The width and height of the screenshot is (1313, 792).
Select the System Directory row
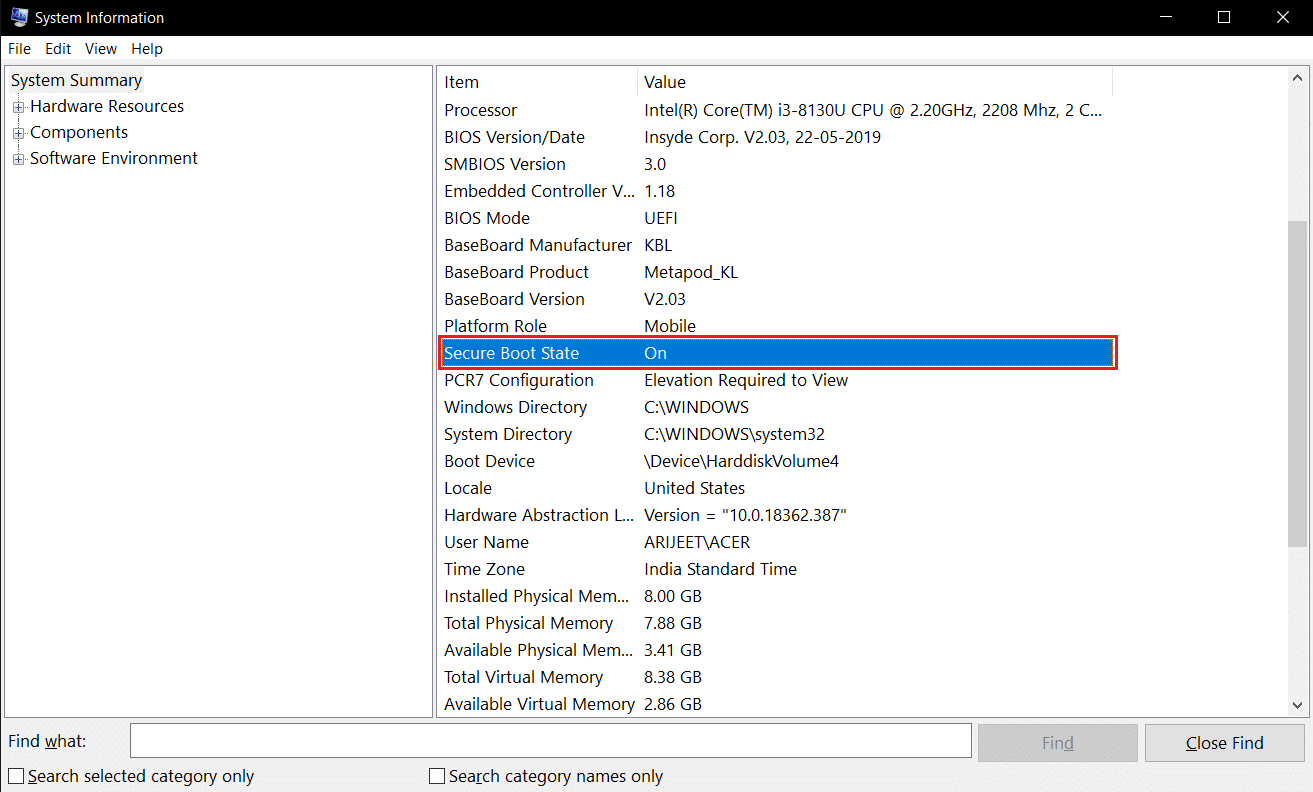[x=776, y=434]
